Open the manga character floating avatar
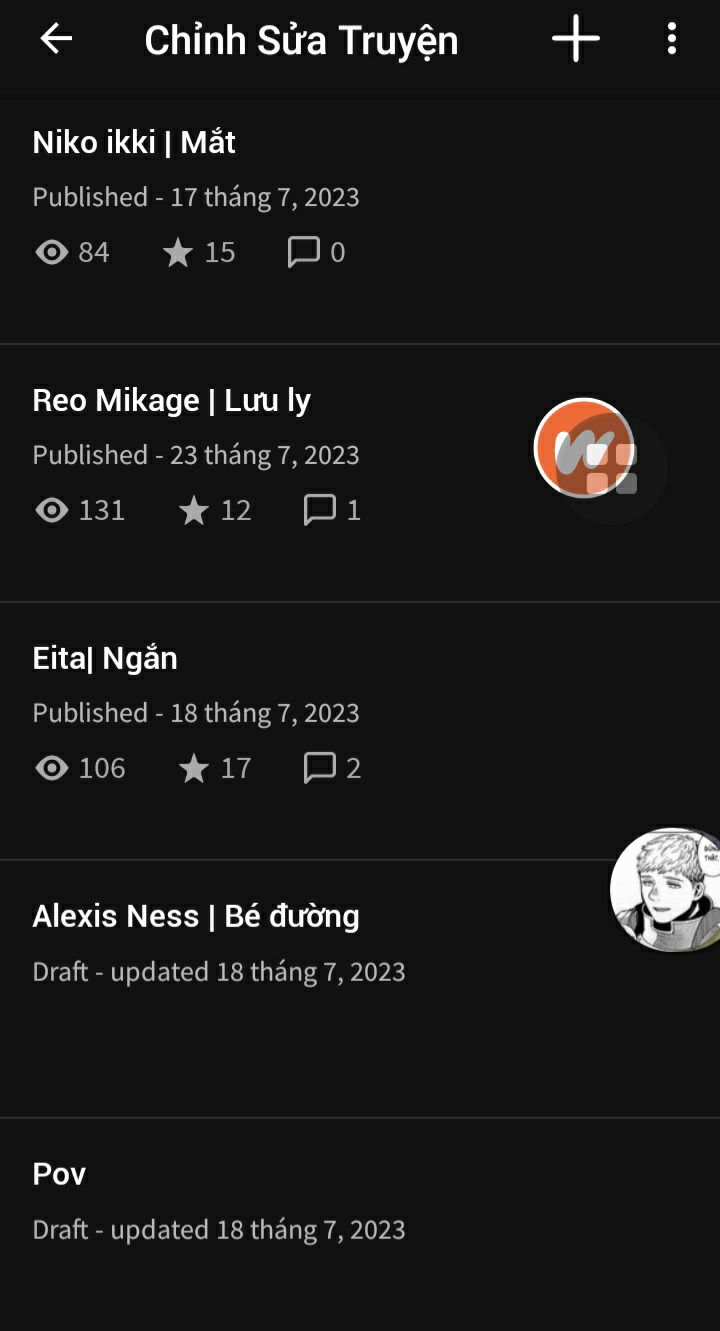The height and width of the screenshot is (1331, 720). point(665,889)
